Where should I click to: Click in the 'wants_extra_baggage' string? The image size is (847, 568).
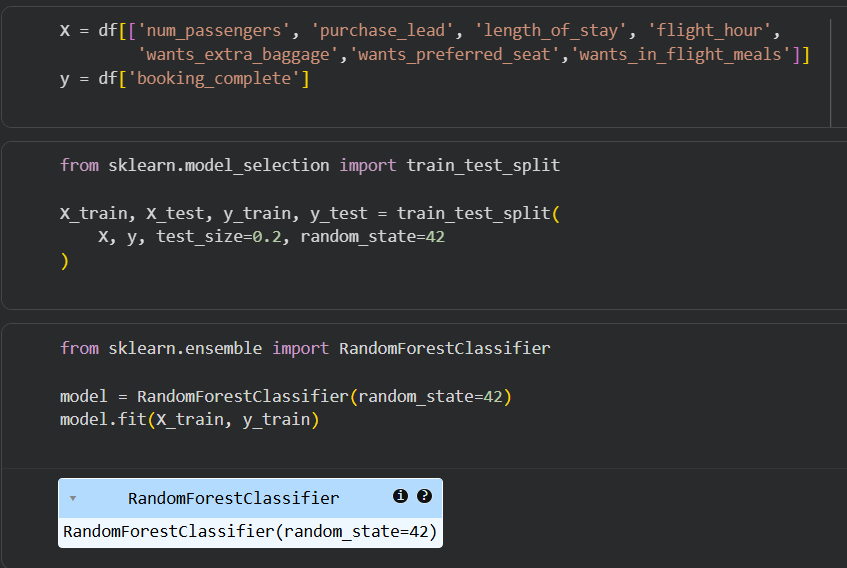[x=238, y=55]
